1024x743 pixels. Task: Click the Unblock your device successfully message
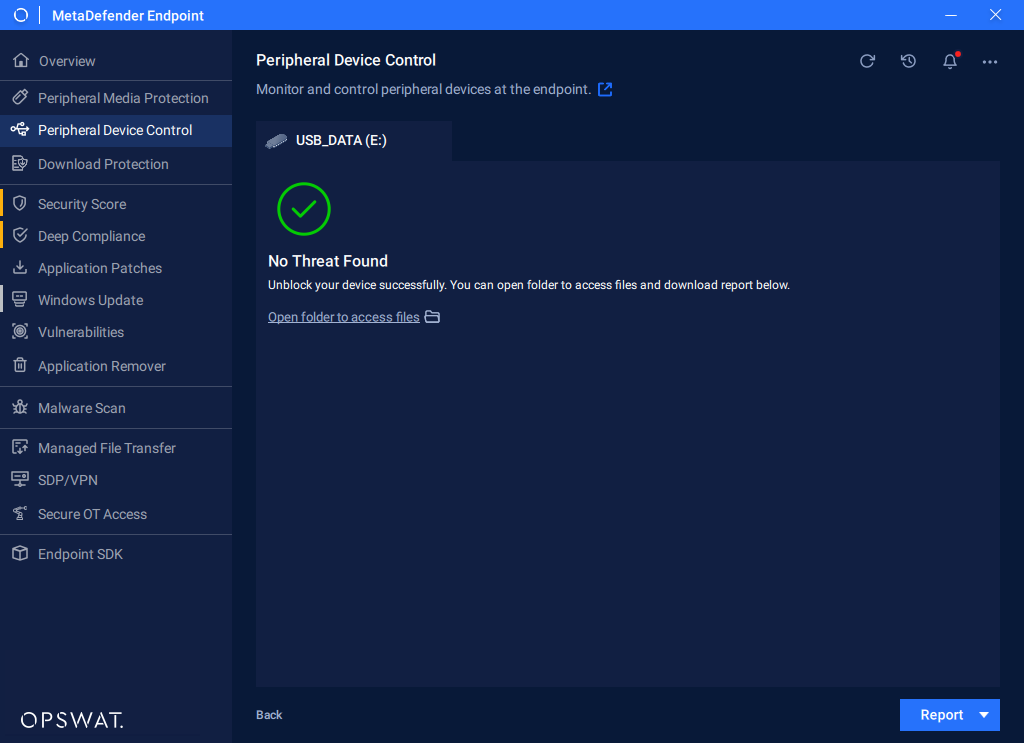click(529, 285)
